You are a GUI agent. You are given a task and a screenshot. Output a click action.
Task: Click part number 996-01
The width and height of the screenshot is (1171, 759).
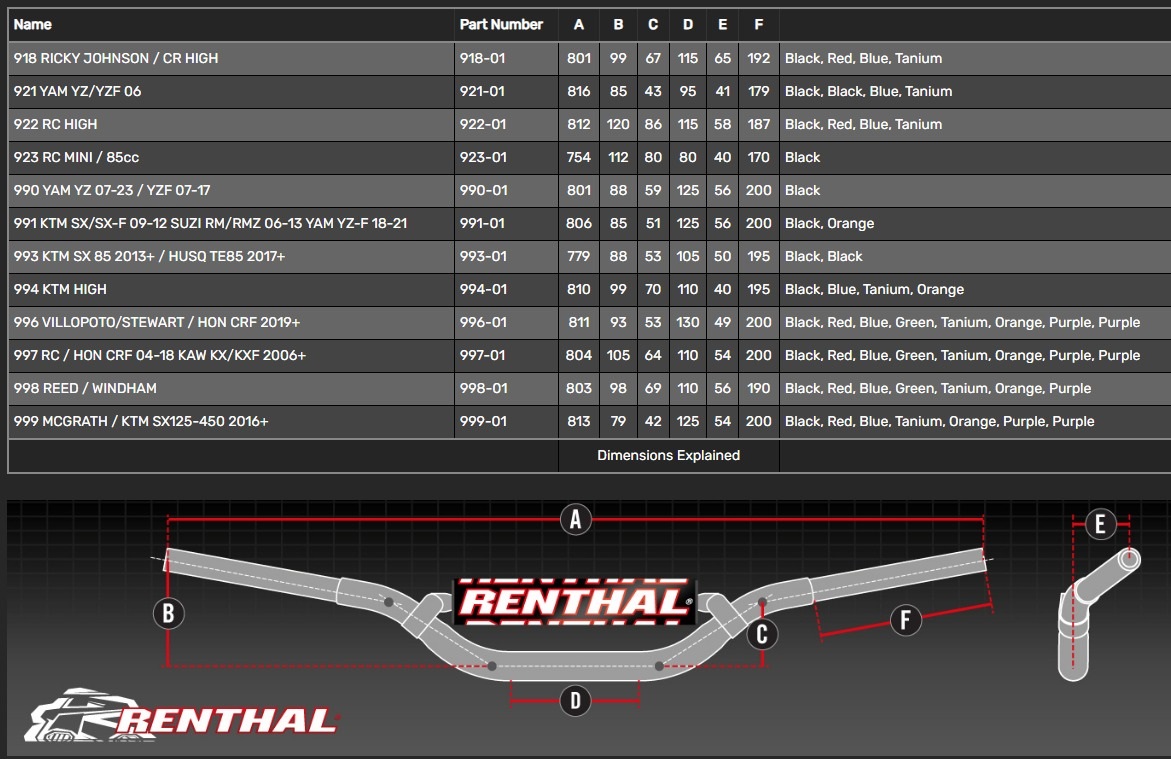click(483, 322)
